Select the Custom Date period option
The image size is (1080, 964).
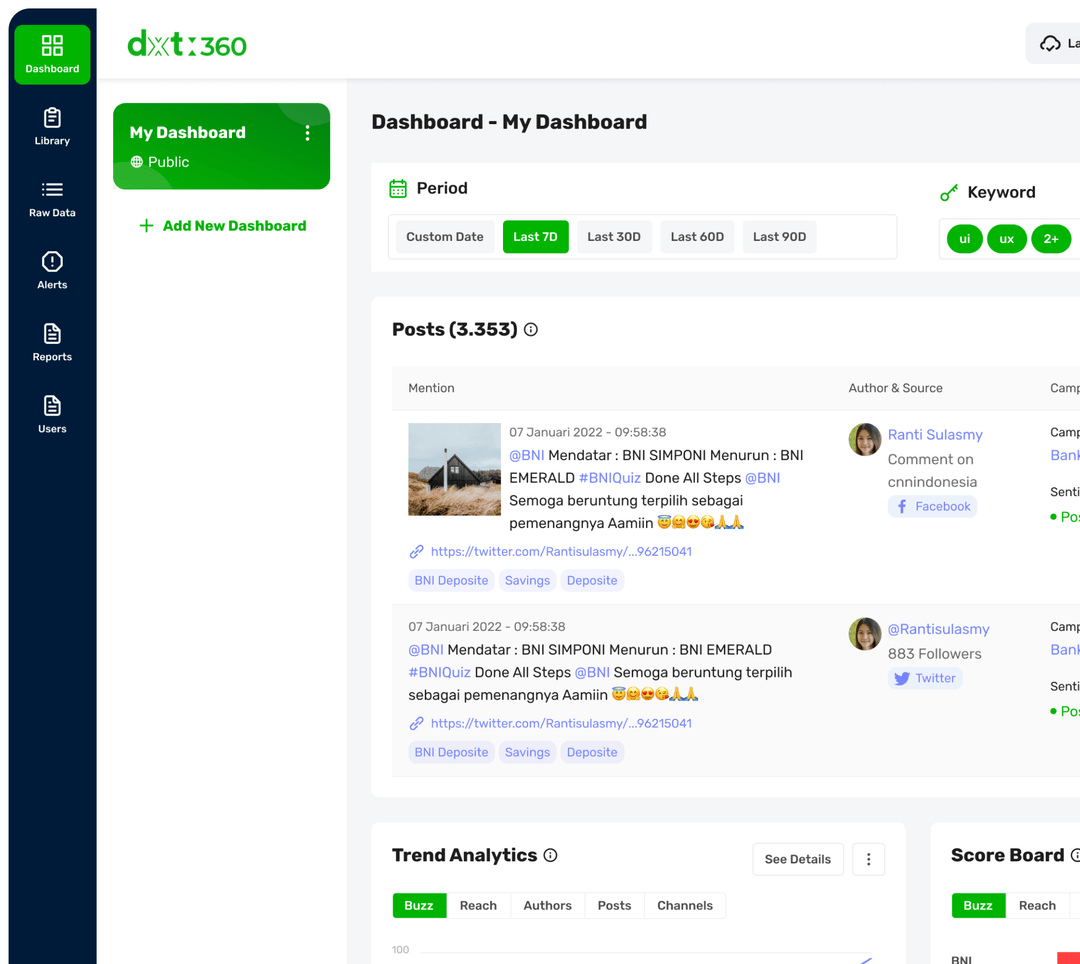tap(444, 236)
